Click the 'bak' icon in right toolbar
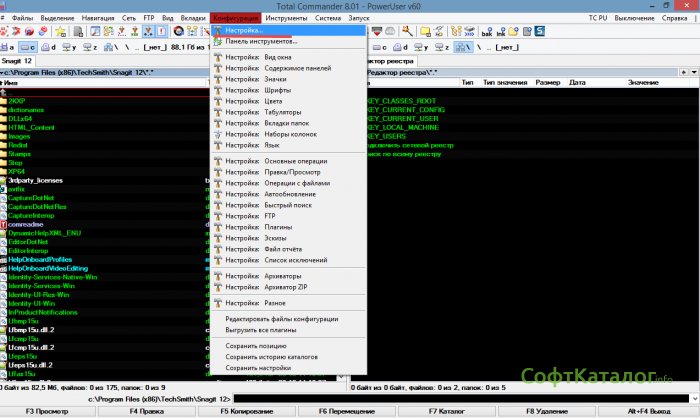Viewport: 700px width, 418px height. [486, 33]
